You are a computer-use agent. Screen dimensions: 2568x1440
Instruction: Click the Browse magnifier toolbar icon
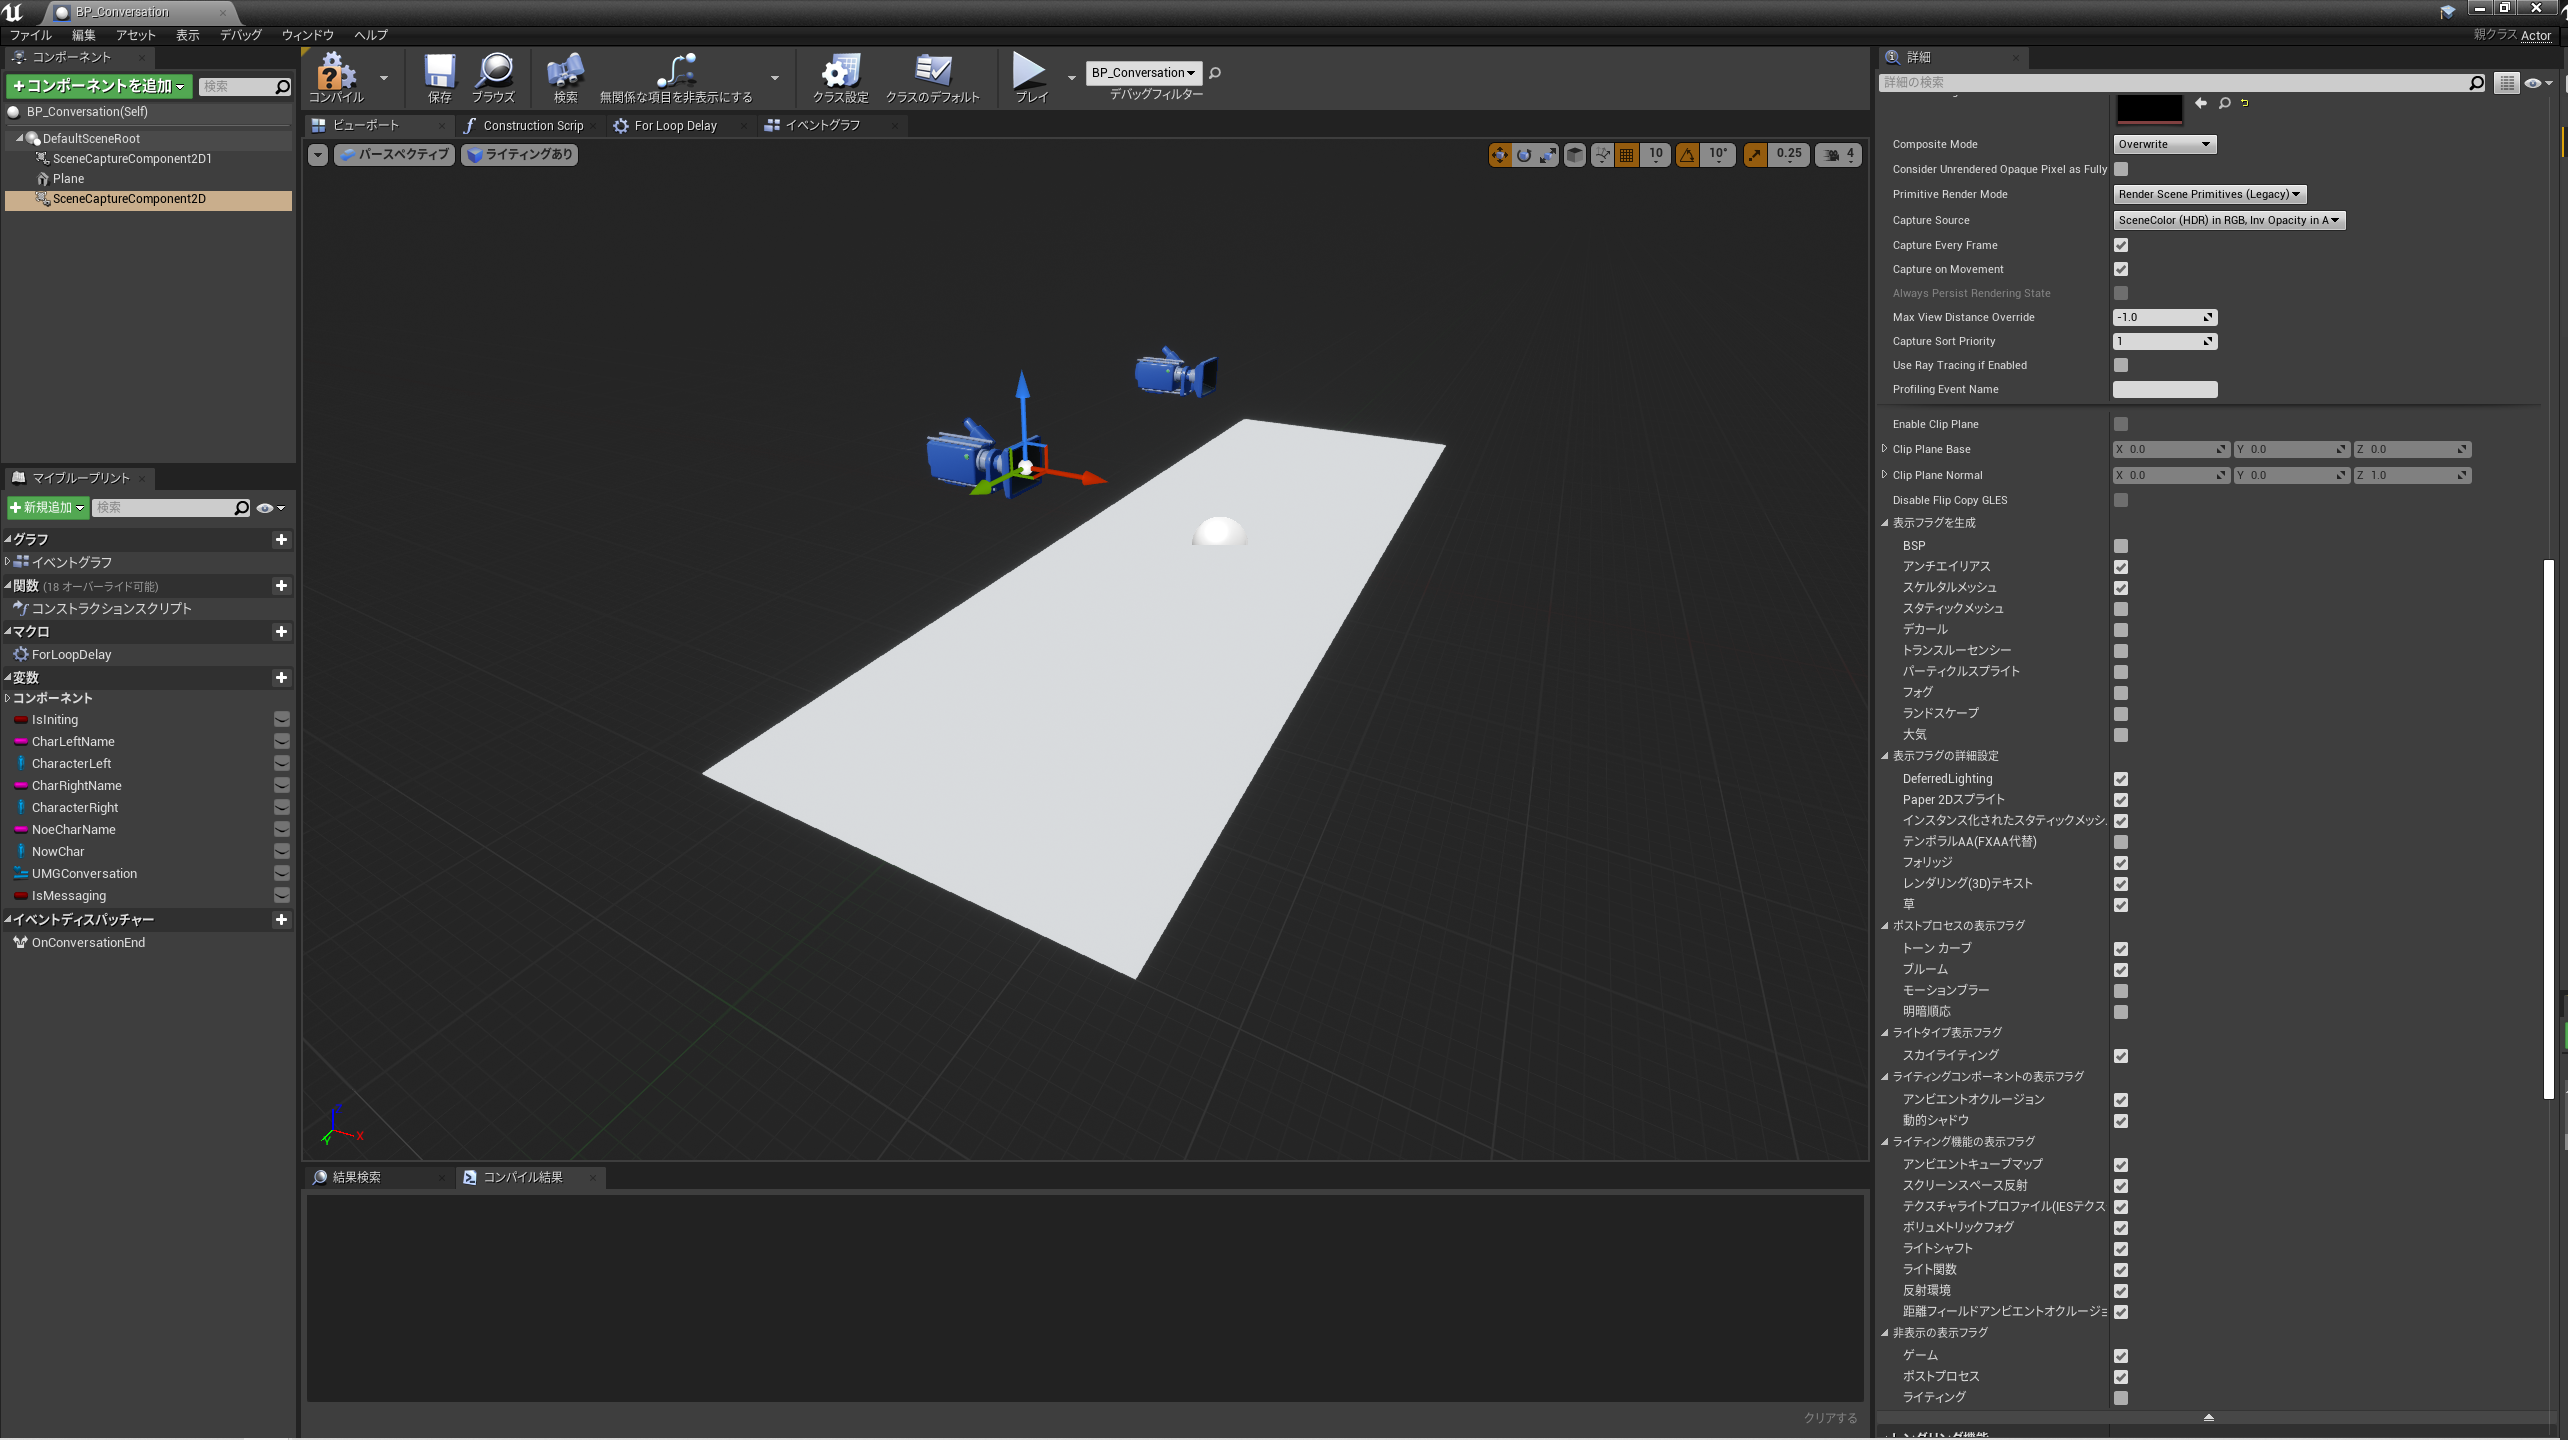pyautogui.click(x=493, y=72)
